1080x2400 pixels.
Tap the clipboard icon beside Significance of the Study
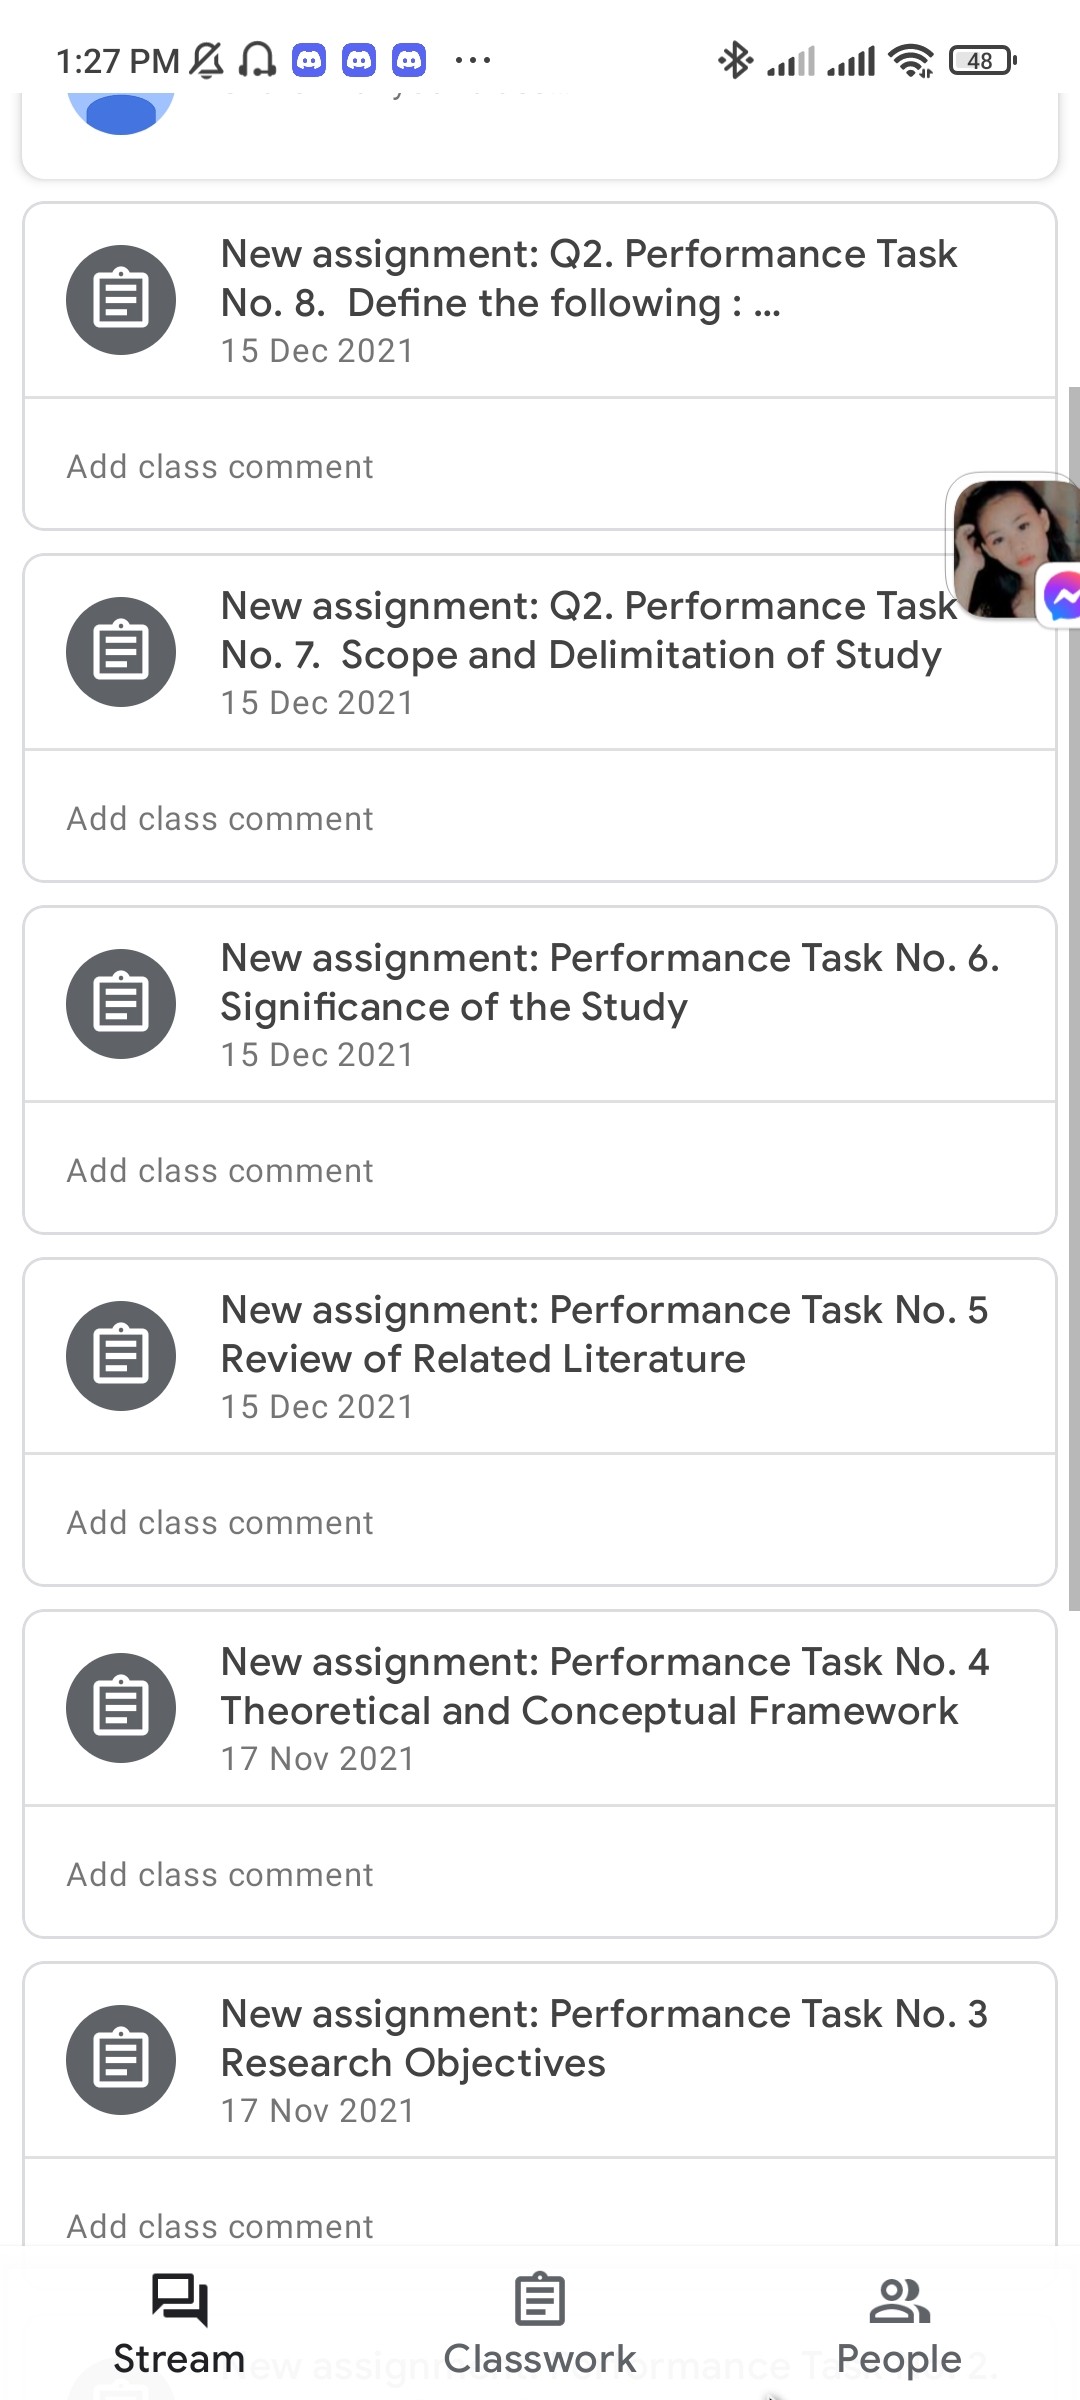(x=121, y=1004)
